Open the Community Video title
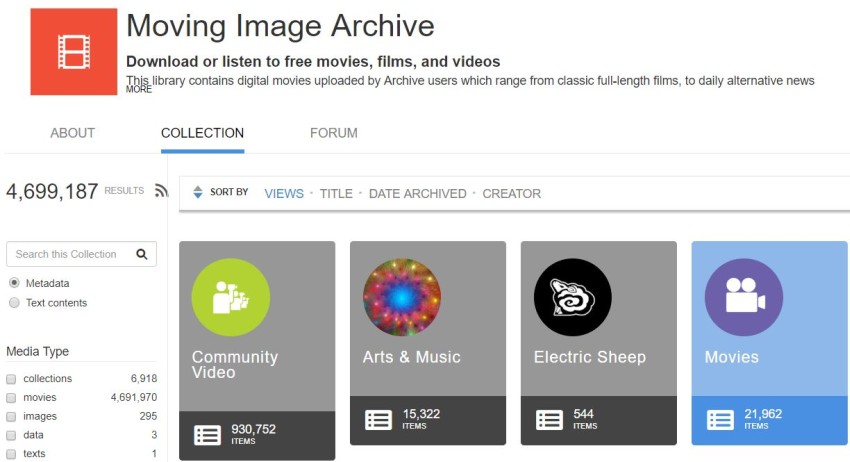Image resolution: width=850 pixels, height=462 pixels. [235, 364]
